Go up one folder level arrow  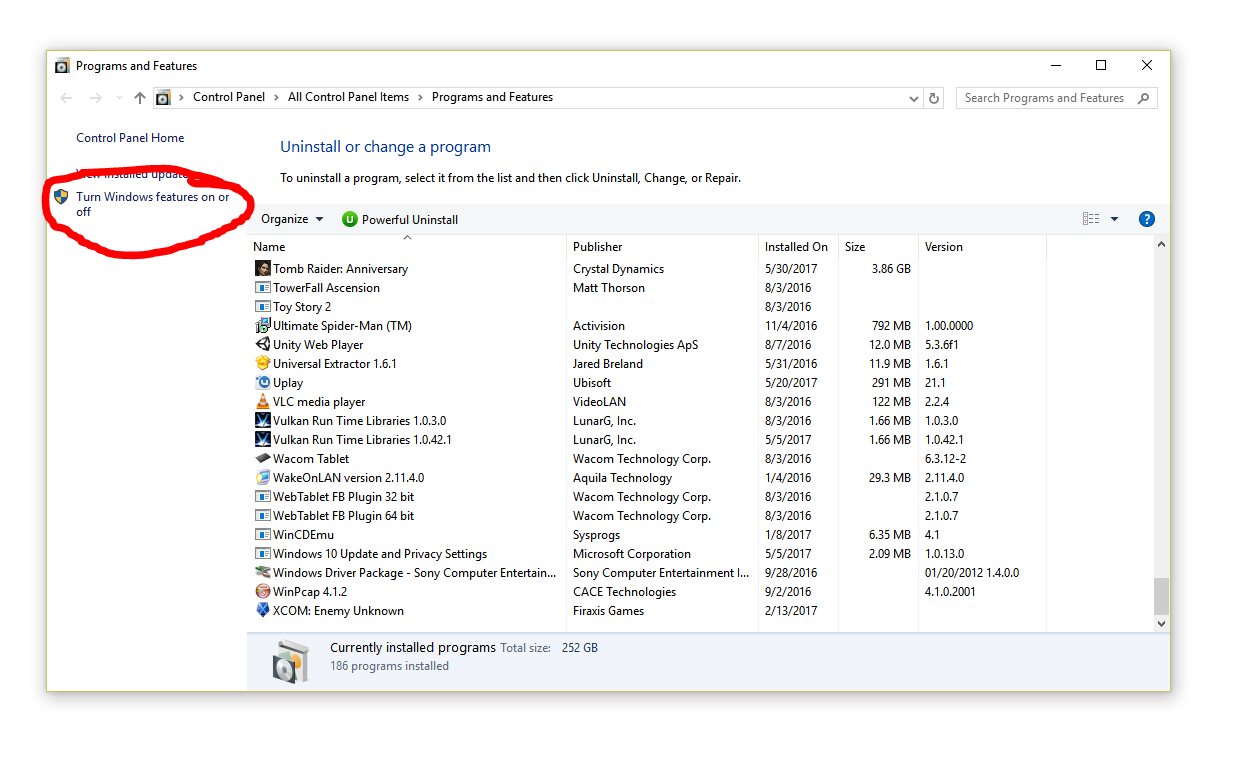click(x=140, y=98)
